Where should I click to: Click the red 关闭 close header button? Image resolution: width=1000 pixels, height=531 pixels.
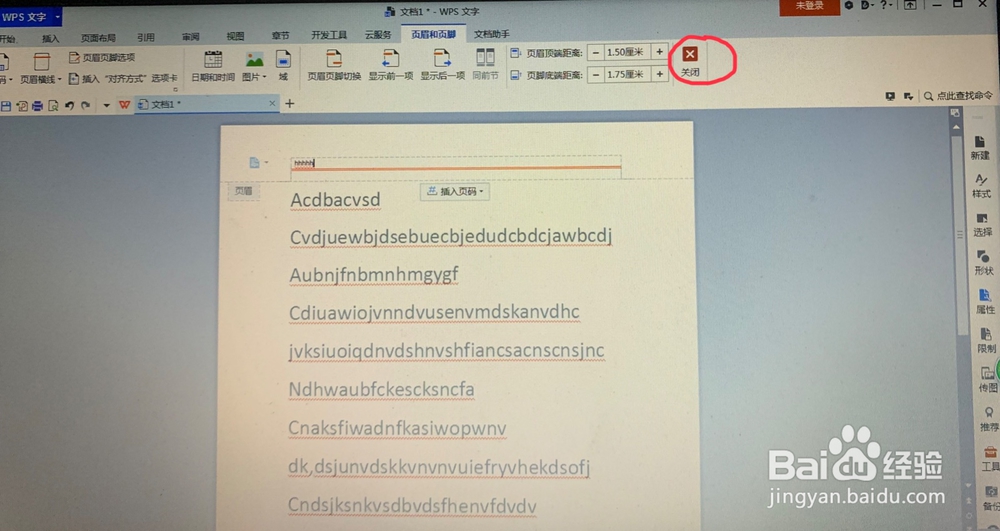[x=690, y=61]
